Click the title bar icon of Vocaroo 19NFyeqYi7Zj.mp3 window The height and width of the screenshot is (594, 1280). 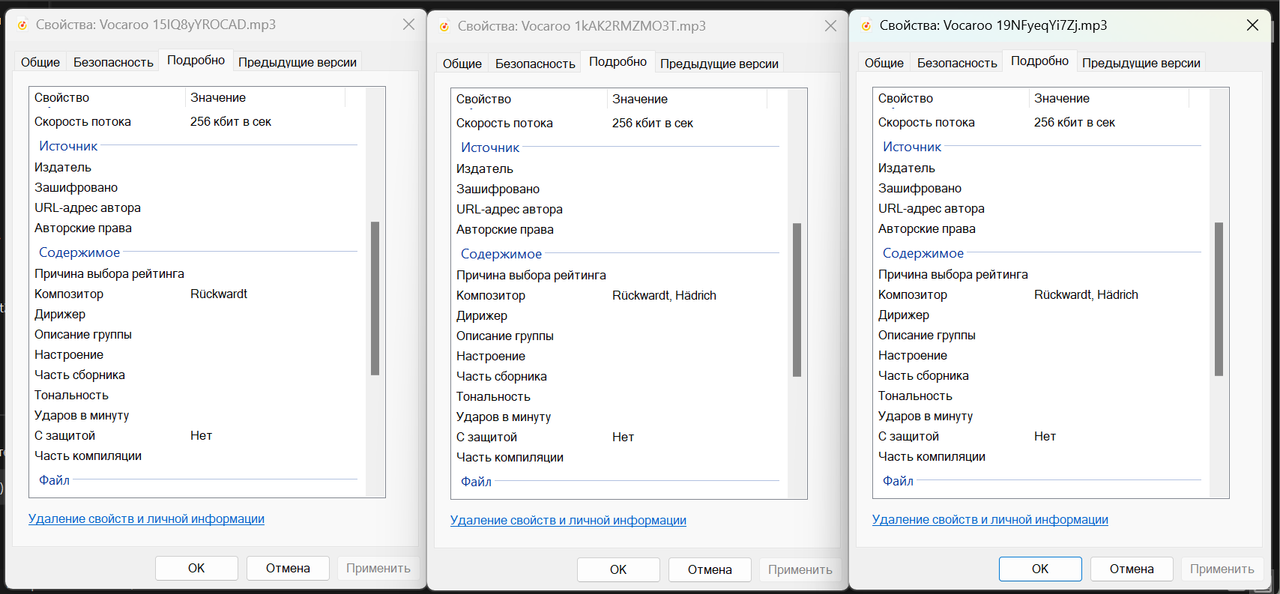(865, 26)
